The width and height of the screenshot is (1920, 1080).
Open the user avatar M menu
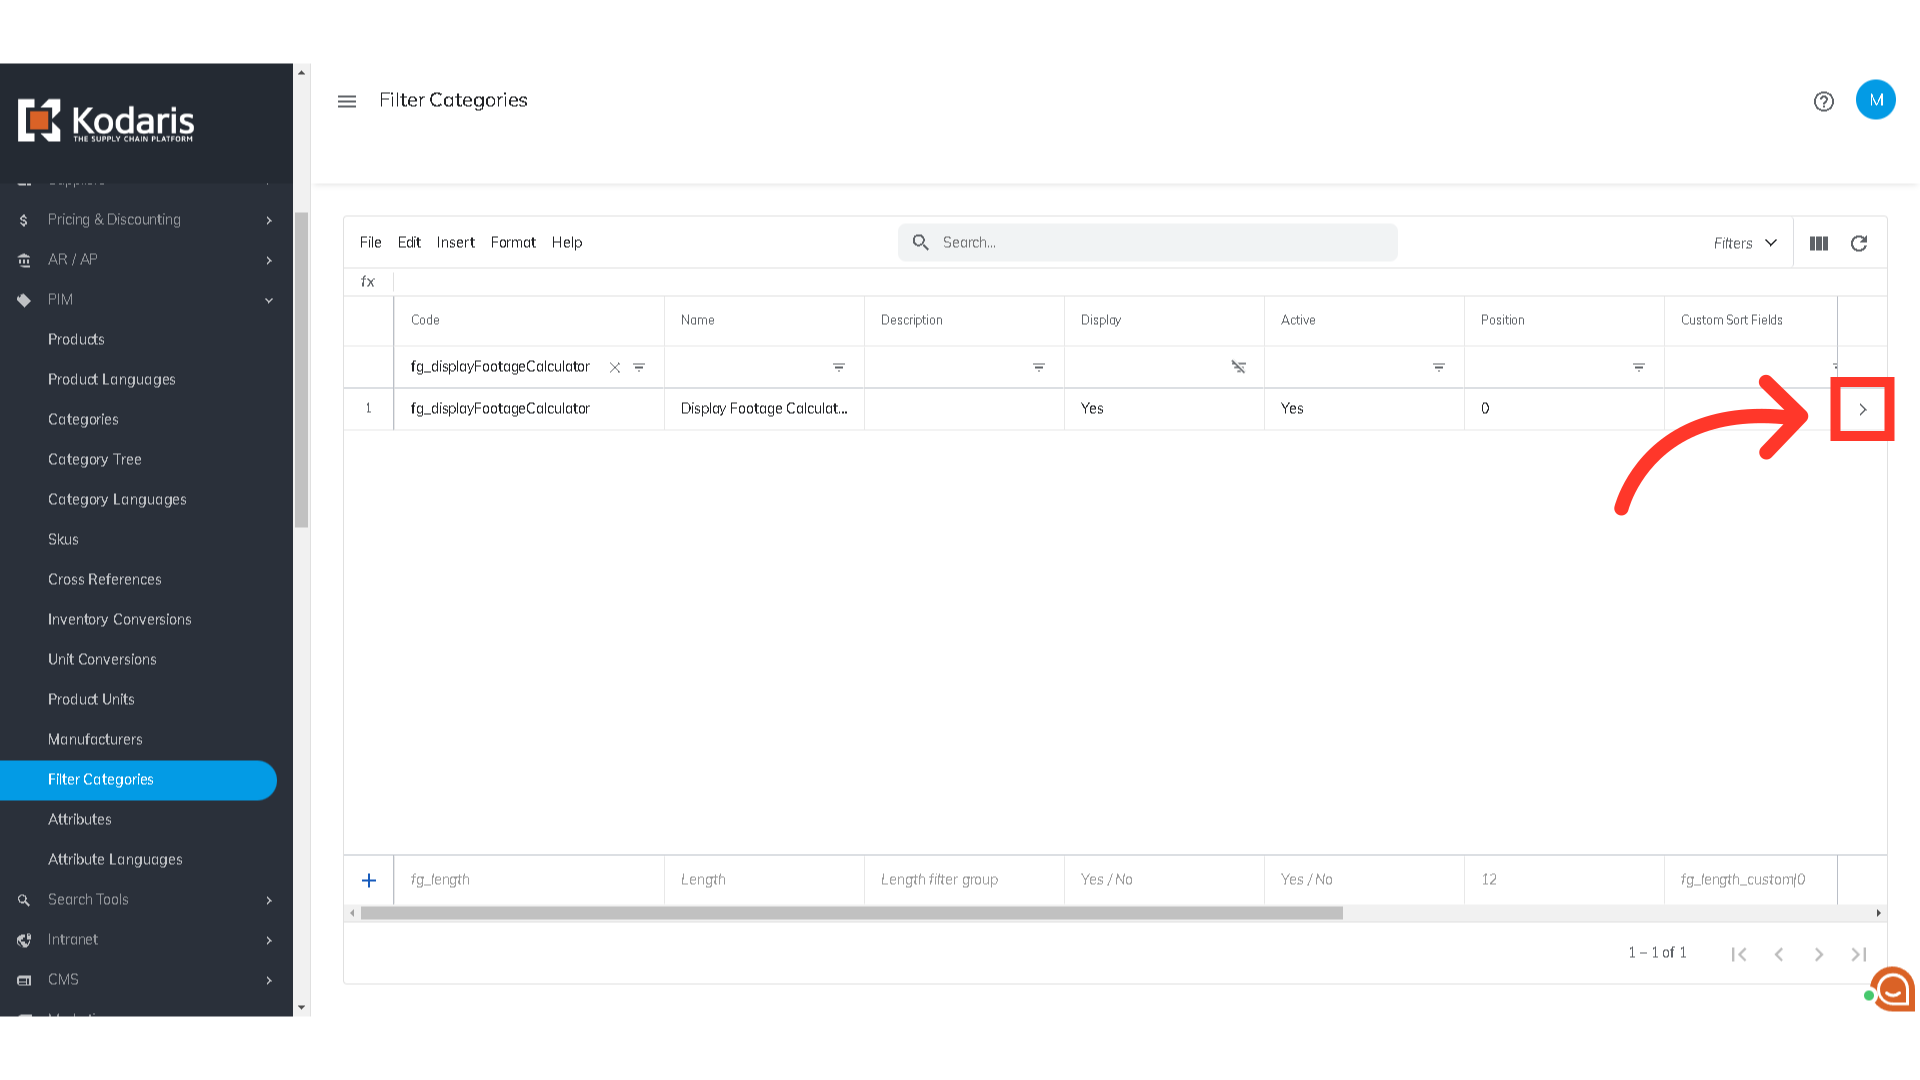click(1875, 100)
